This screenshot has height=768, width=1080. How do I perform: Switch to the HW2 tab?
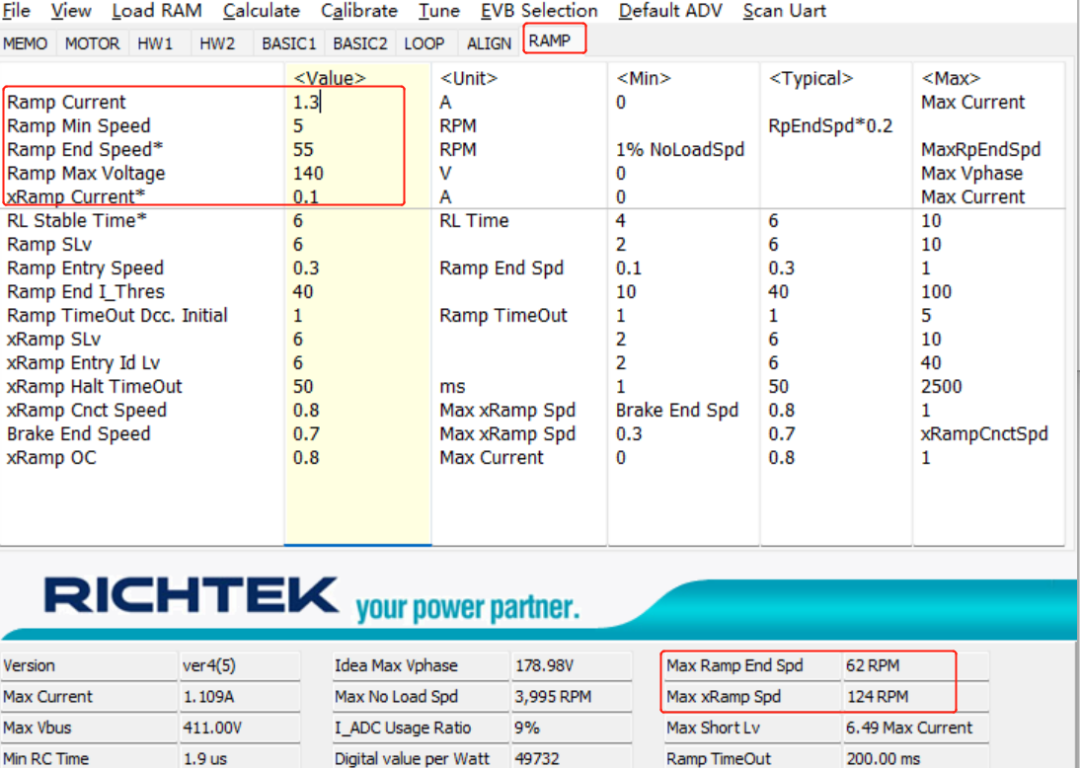click(217, 43)
